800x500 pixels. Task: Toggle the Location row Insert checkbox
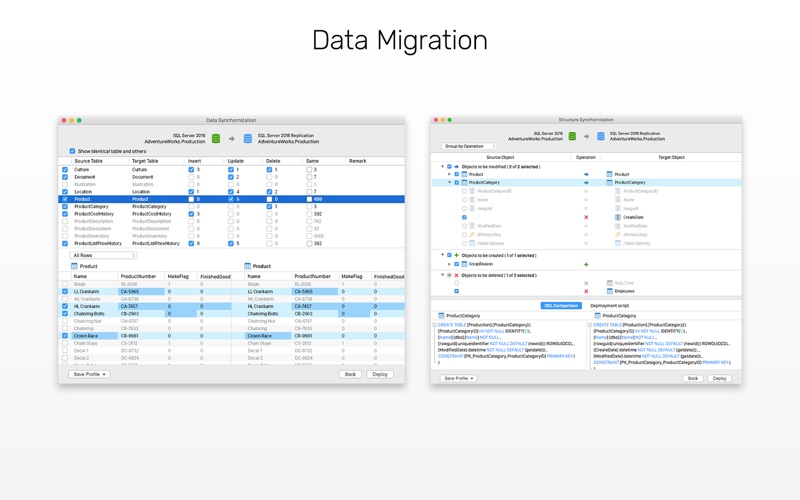tap(191, 192)
